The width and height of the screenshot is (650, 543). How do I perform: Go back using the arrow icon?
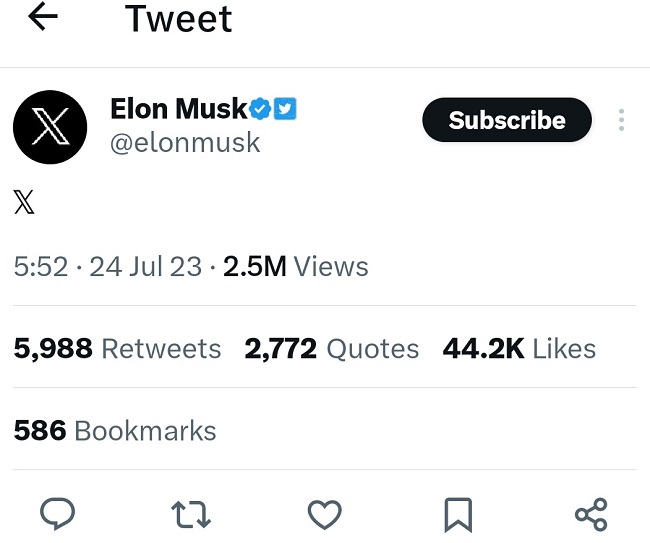click(x=44, y=17)
